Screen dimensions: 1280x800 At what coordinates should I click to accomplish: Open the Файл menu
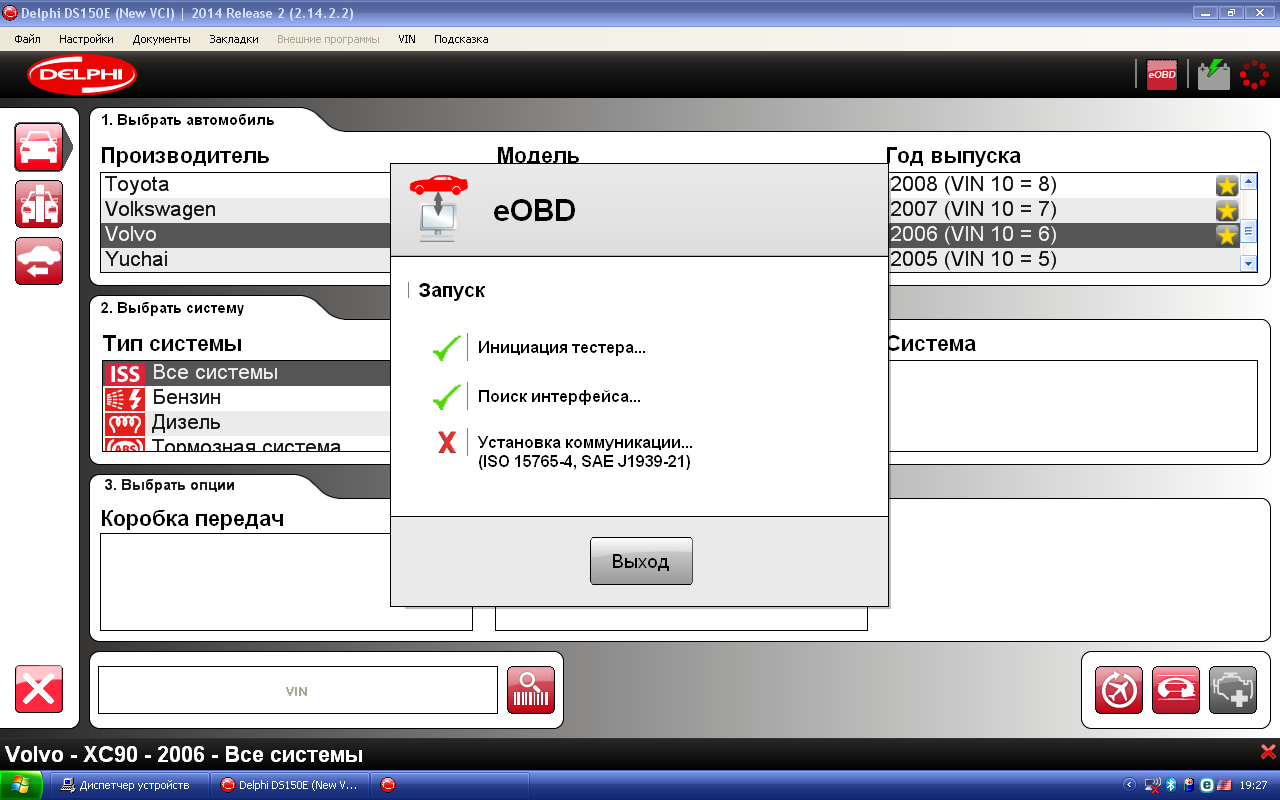28,39
